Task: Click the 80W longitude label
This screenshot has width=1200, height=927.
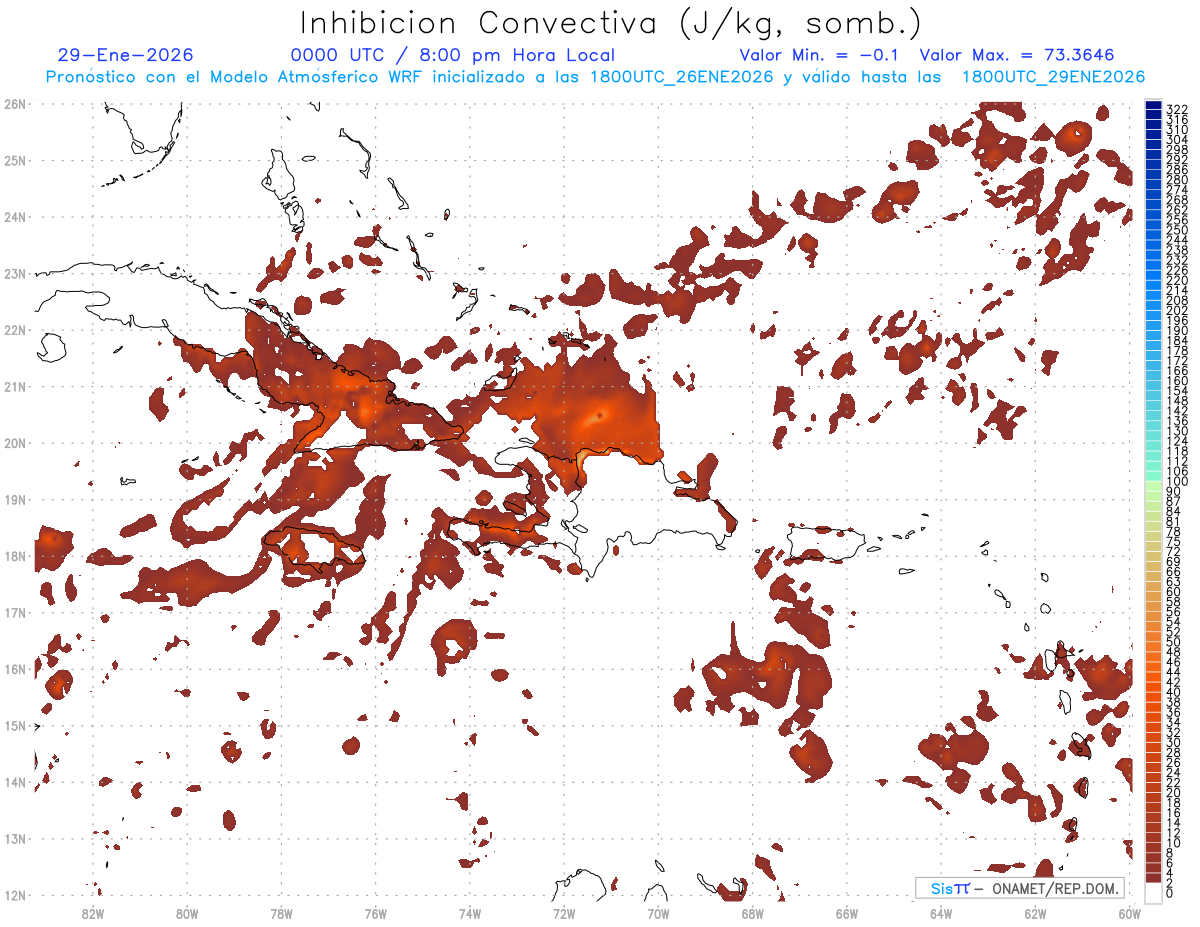Action: (187, 912)
